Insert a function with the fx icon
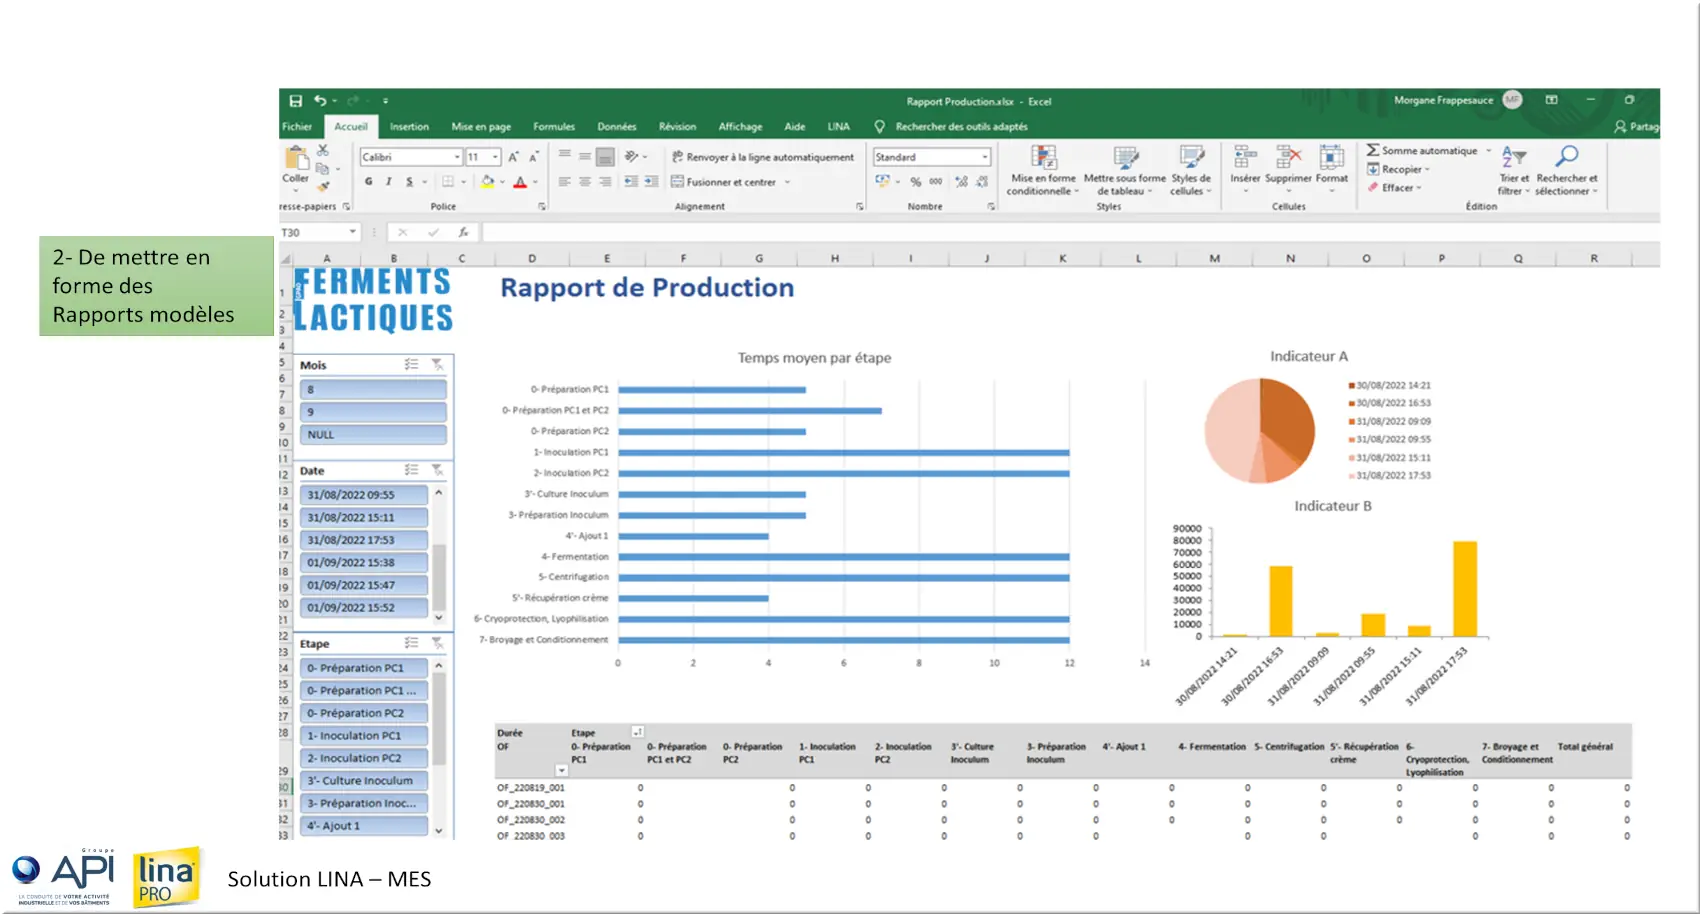 point(464,232)
